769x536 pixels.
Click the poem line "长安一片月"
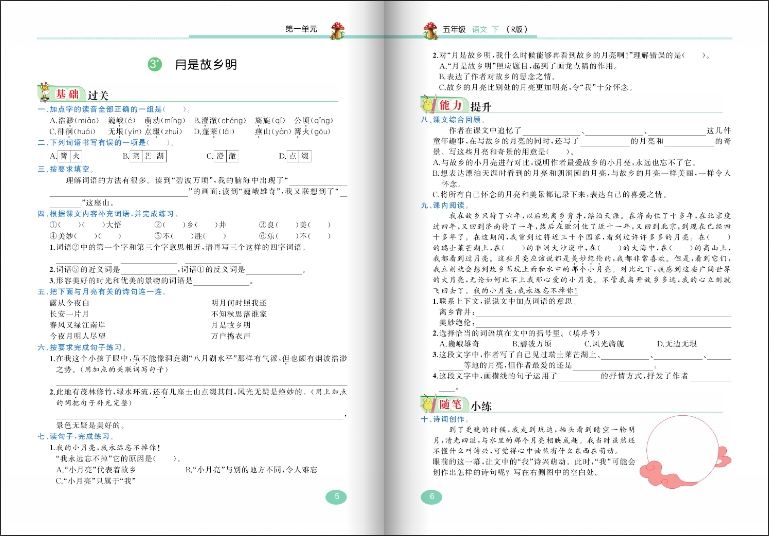click(69, 314)
